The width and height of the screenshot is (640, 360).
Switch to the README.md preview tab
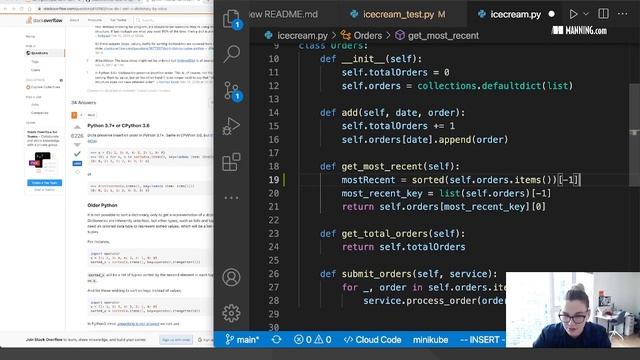click(283, 14)
